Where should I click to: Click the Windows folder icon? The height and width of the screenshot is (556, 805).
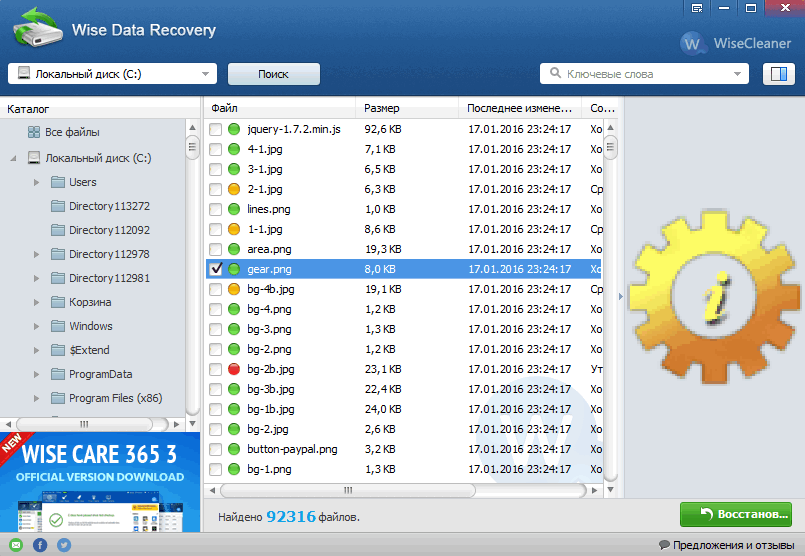point(58,326)
